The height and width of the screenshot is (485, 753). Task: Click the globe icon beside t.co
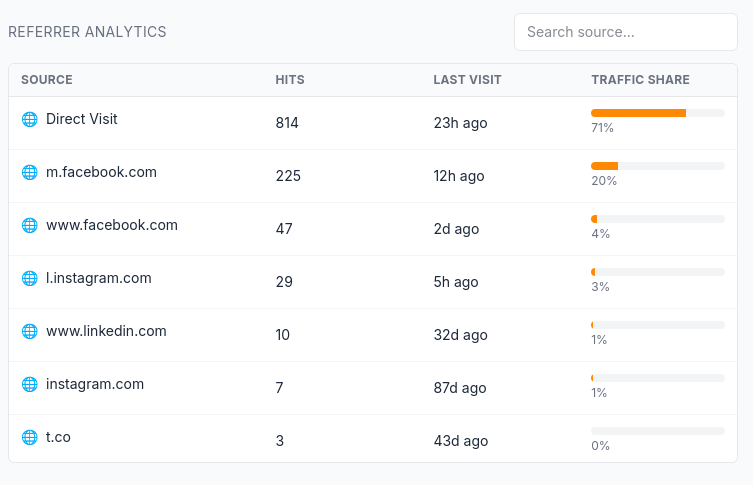tap(29, 437)
